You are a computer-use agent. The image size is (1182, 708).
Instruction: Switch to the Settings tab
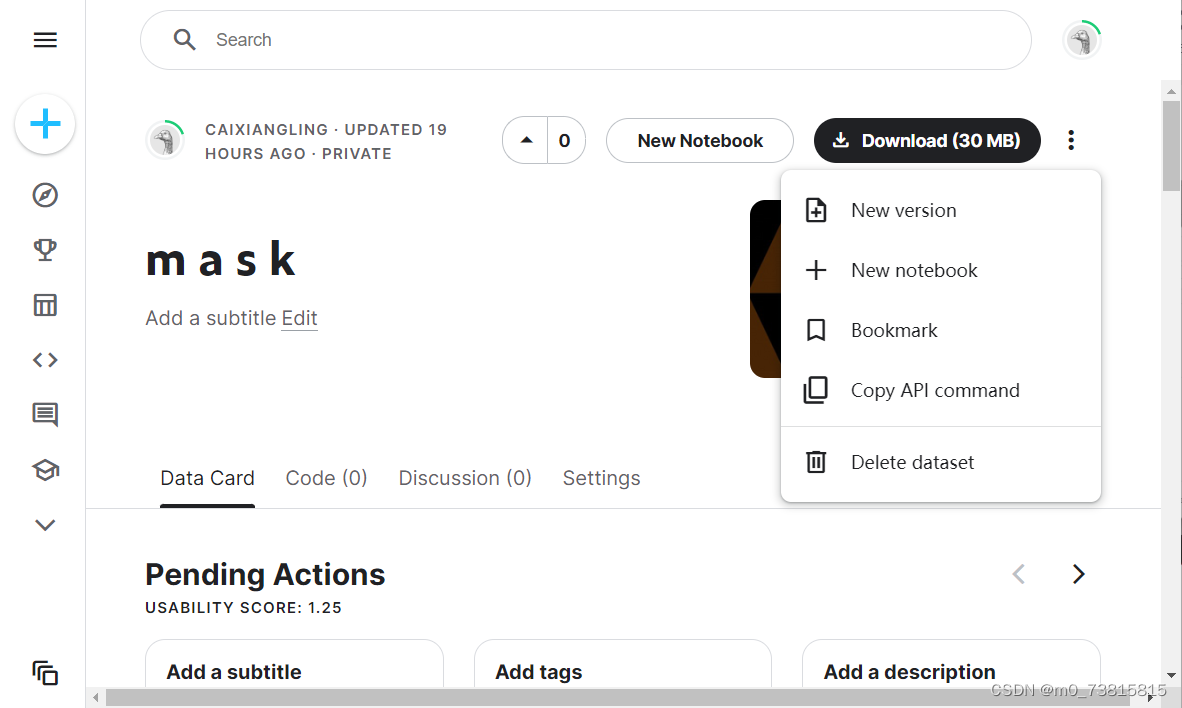[601, 478]
